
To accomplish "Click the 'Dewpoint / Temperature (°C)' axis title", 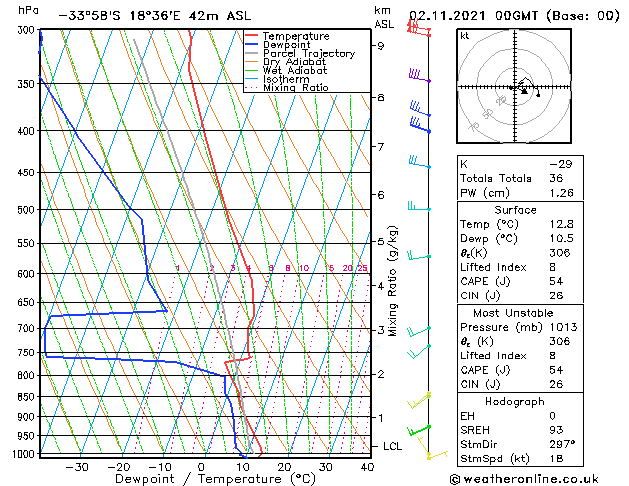I will 215,479.
